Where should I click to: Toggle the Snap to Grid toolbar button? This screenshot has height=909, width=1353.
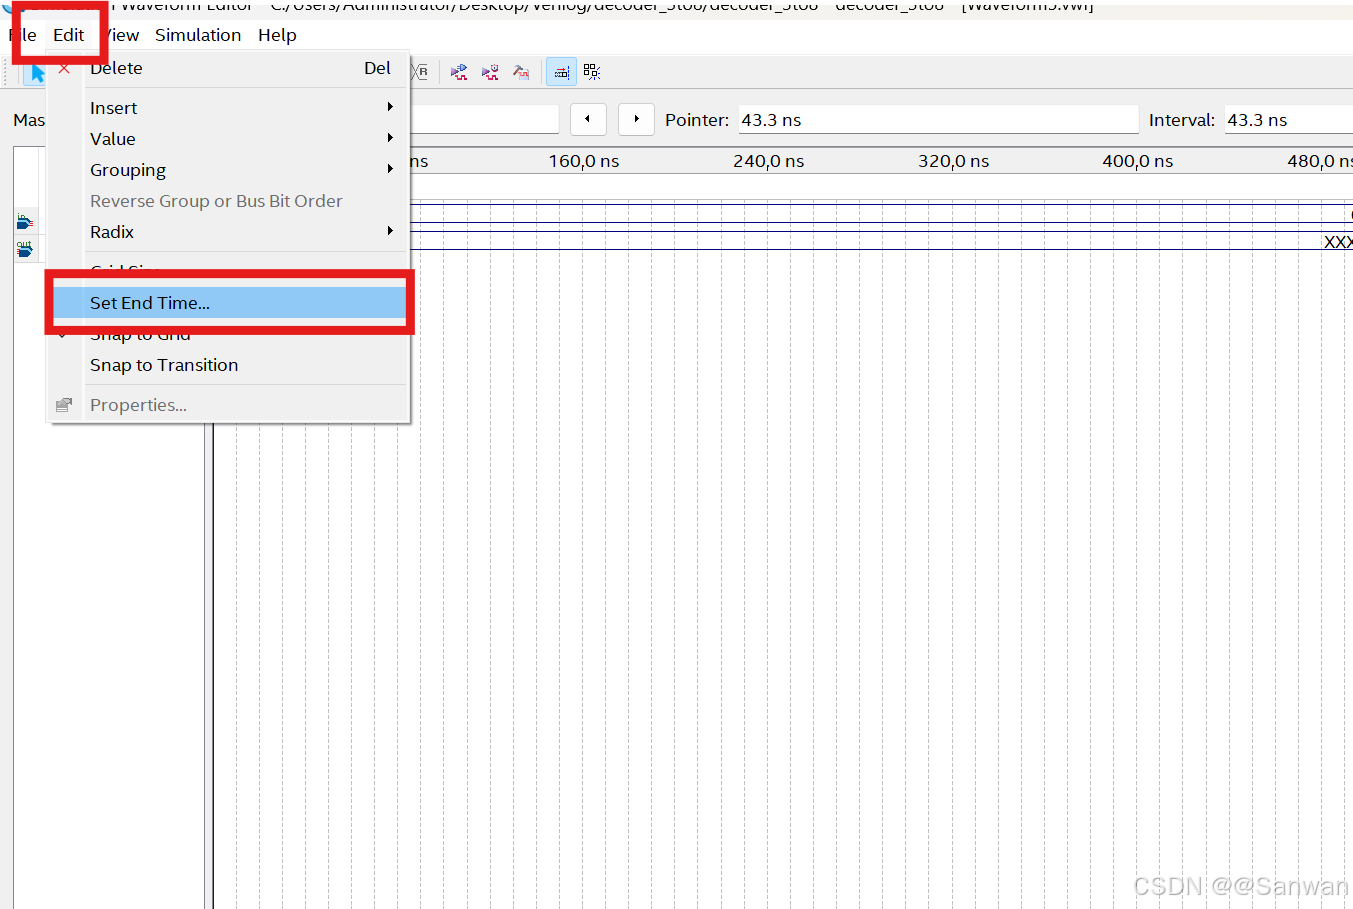561,72
